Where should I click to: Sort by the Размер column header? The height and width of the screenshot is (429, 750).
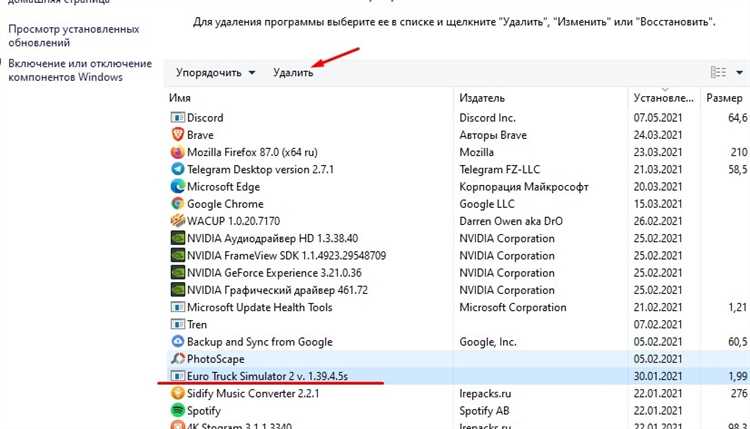click(x=724, y=98)
